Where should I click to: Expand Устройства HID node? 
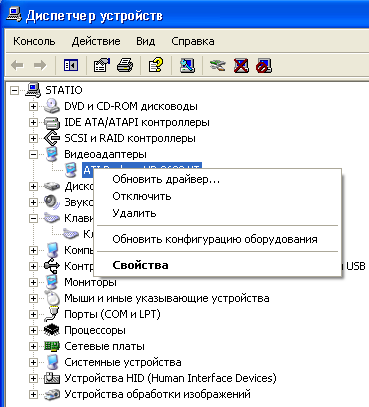33,379
